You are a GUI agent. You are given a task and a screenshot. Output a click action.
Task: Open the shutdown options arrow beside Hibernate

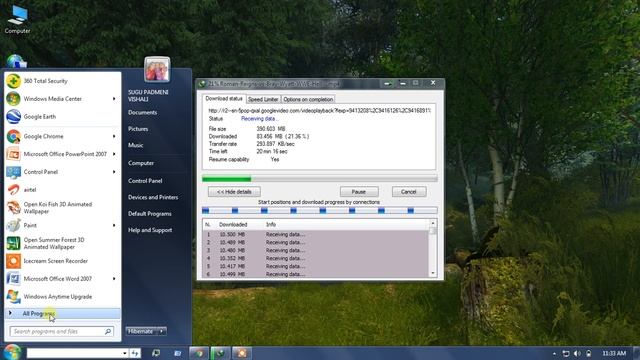point(162,331)
